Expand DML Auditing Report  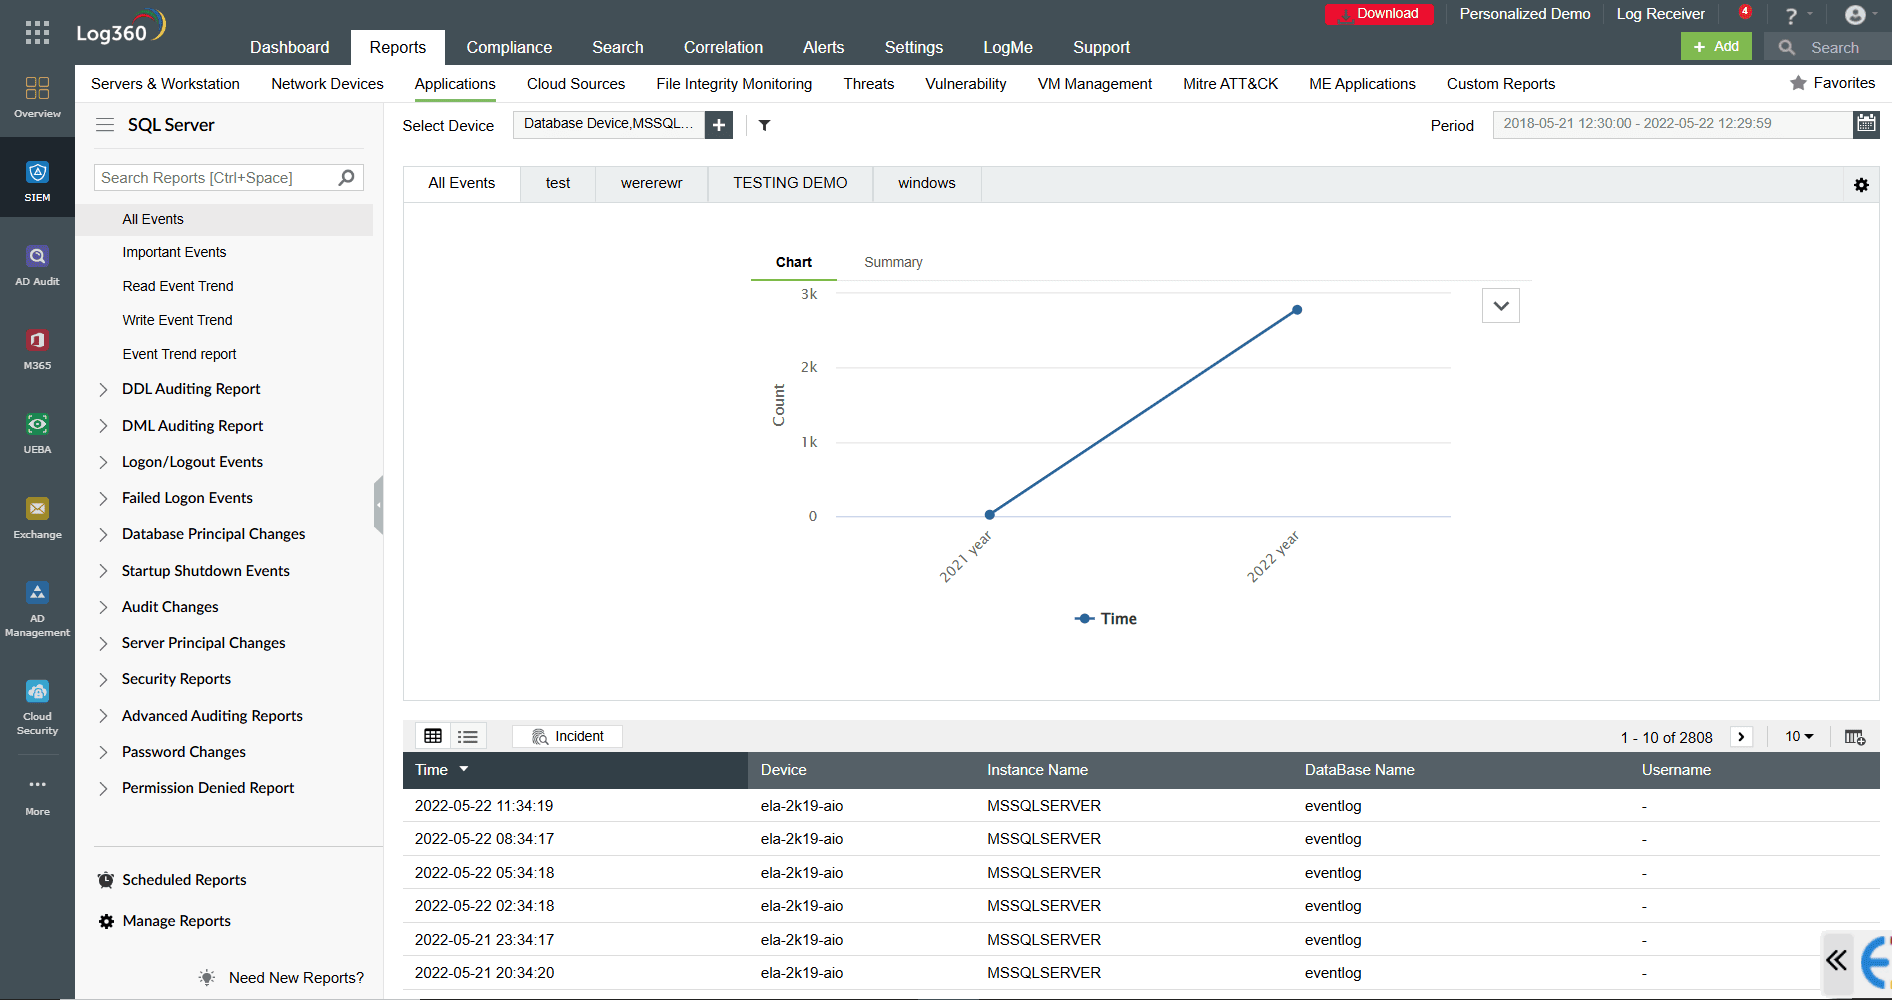point(103,426)
